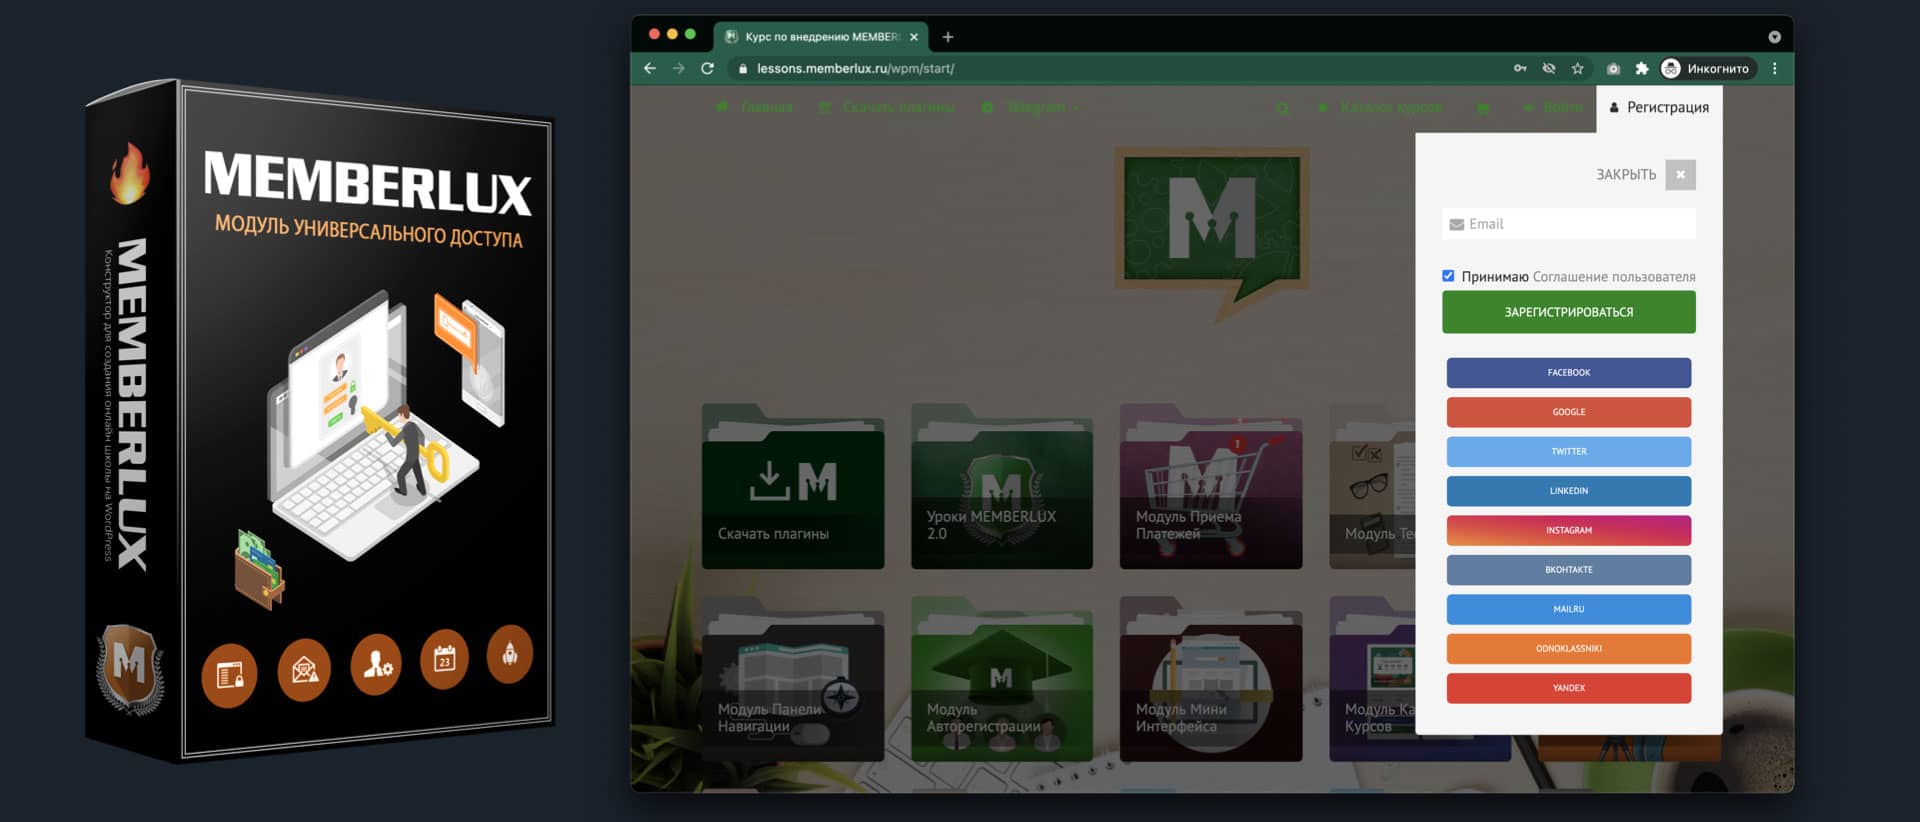The image size is (1920, 822).
Task: Open the Chrome three-dot menu
Action: tap(1775, 68)
